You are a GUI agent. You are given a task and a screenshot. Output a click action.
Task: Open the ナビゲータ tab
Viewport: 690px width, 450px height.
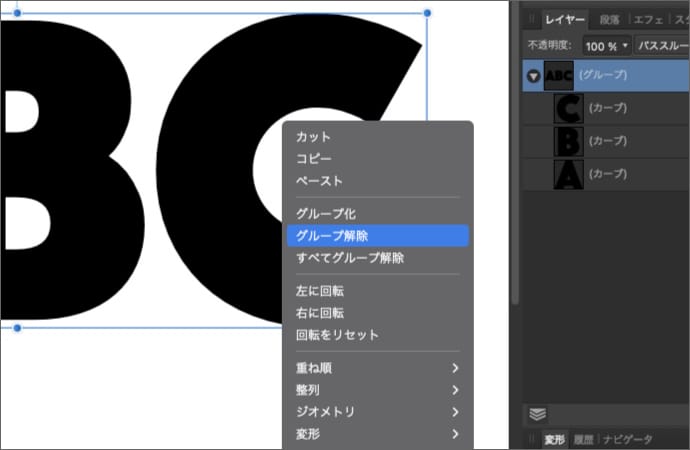click(628, 440)
